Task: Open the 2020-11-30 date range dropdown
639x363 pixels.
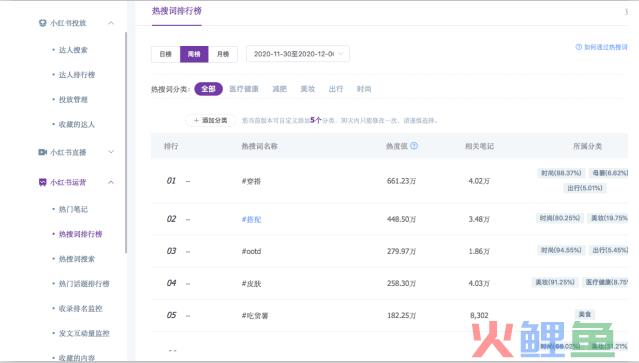Action: [x=298, y=54]
